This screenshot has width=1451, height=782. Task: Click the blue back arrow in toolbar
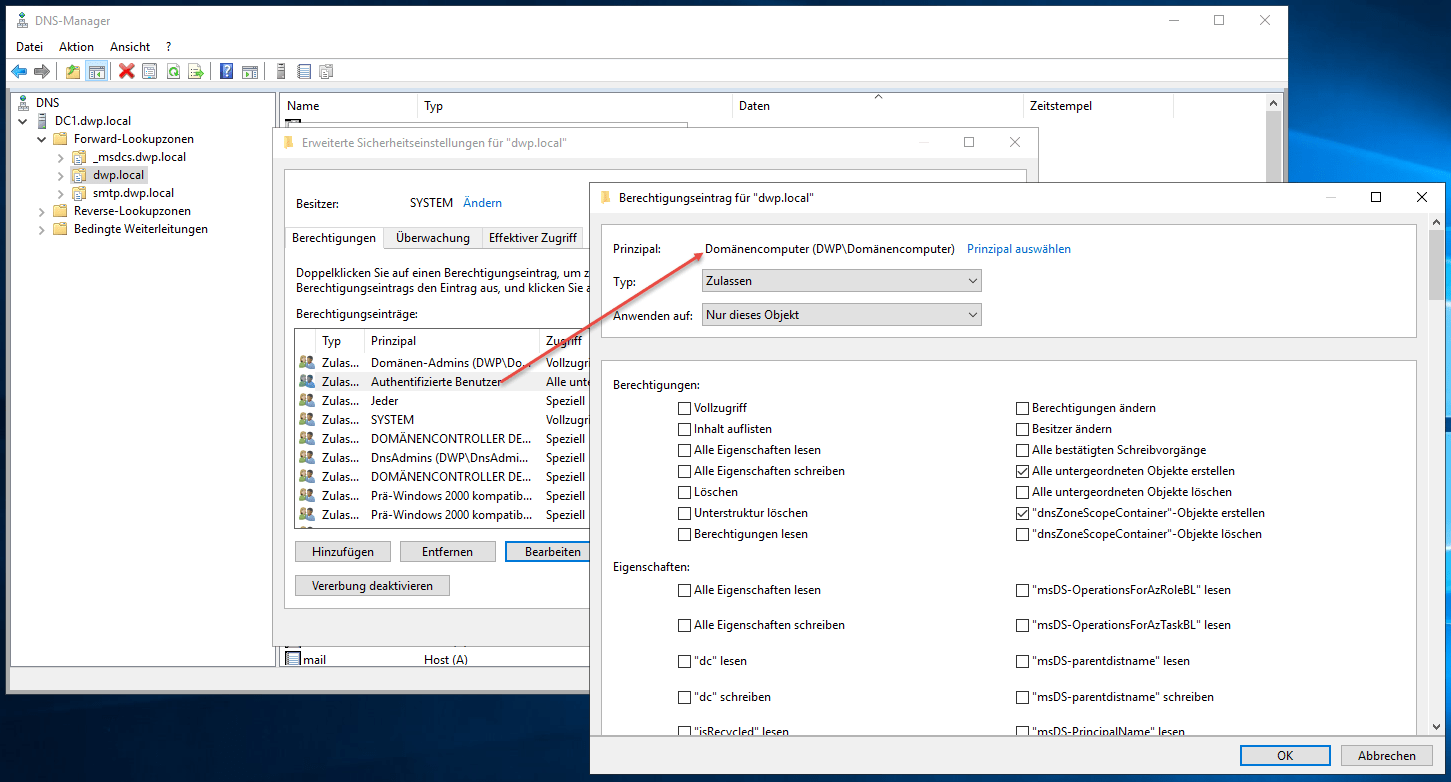tap(18, 71)
